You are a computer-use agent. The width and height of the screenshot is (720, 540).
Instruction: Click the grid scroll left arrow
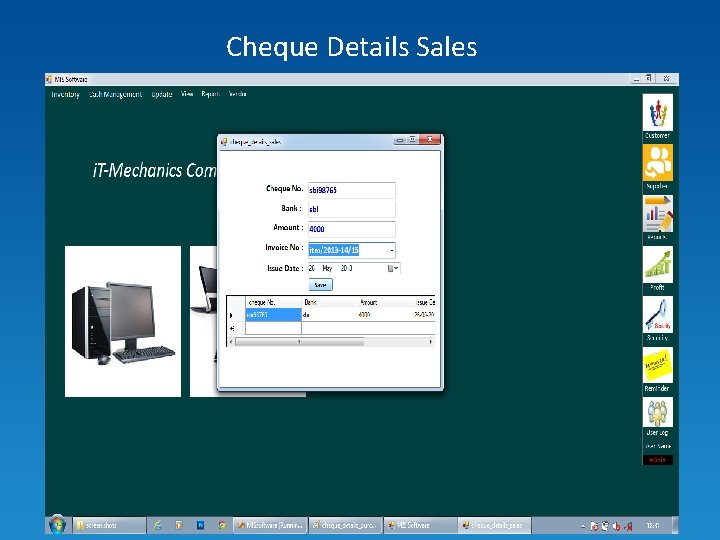(x=231, y=342)
